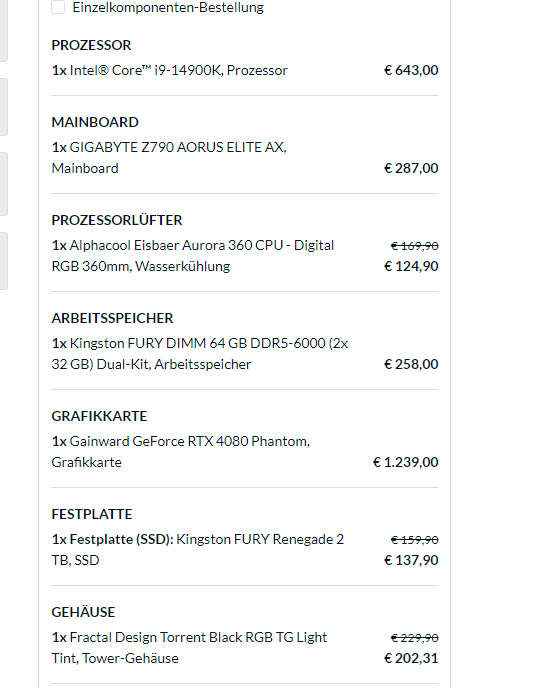Click the GRAFIKKARTE section heading
Viewport: 544px width, 688px height.
(99, 416)
